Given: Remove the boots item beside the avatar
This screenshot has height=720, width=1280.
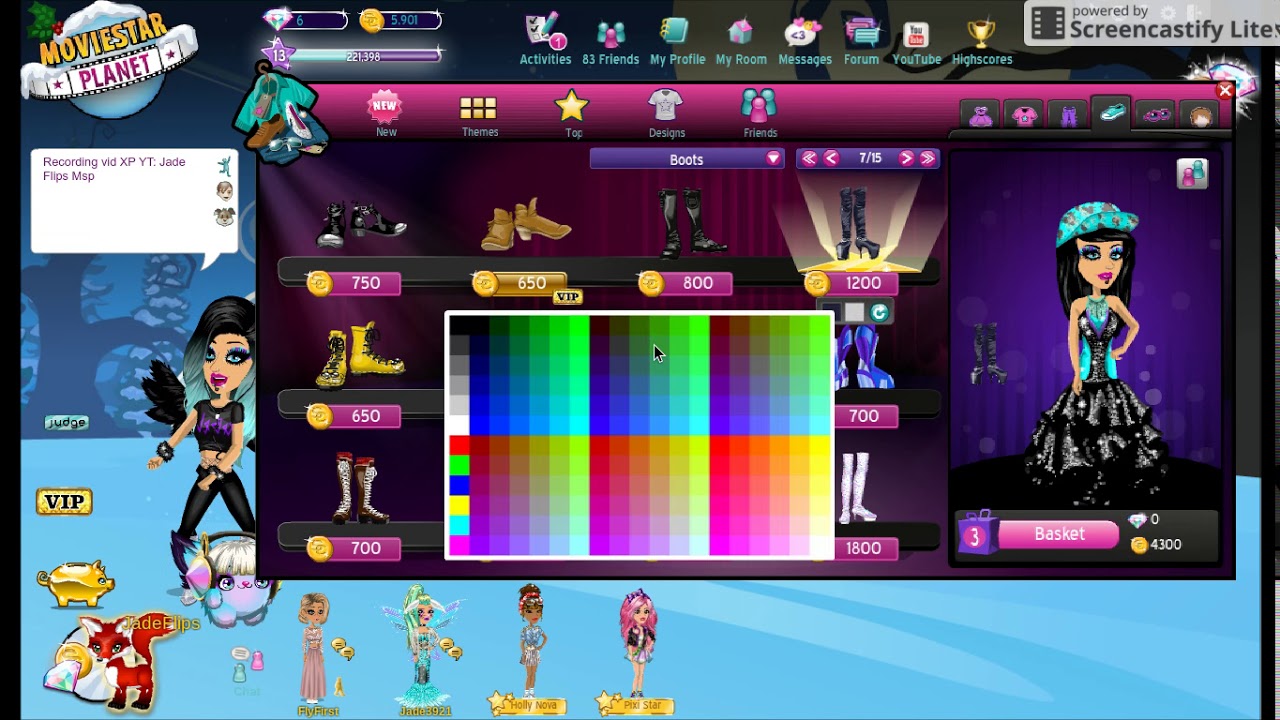Looking at the screenshot, I should (986, 354).
